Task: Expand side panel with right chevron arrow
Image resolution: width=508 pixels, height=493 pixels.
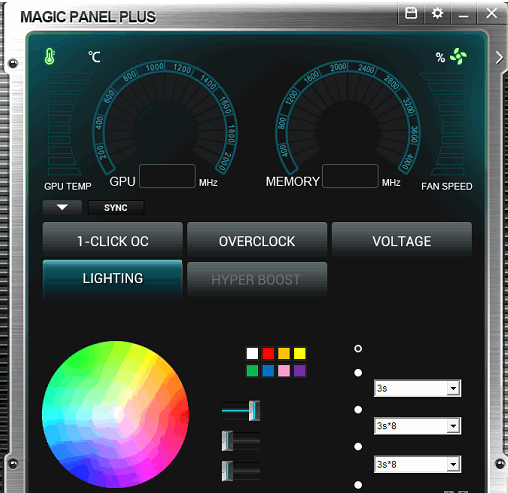Action: point(499,58)
